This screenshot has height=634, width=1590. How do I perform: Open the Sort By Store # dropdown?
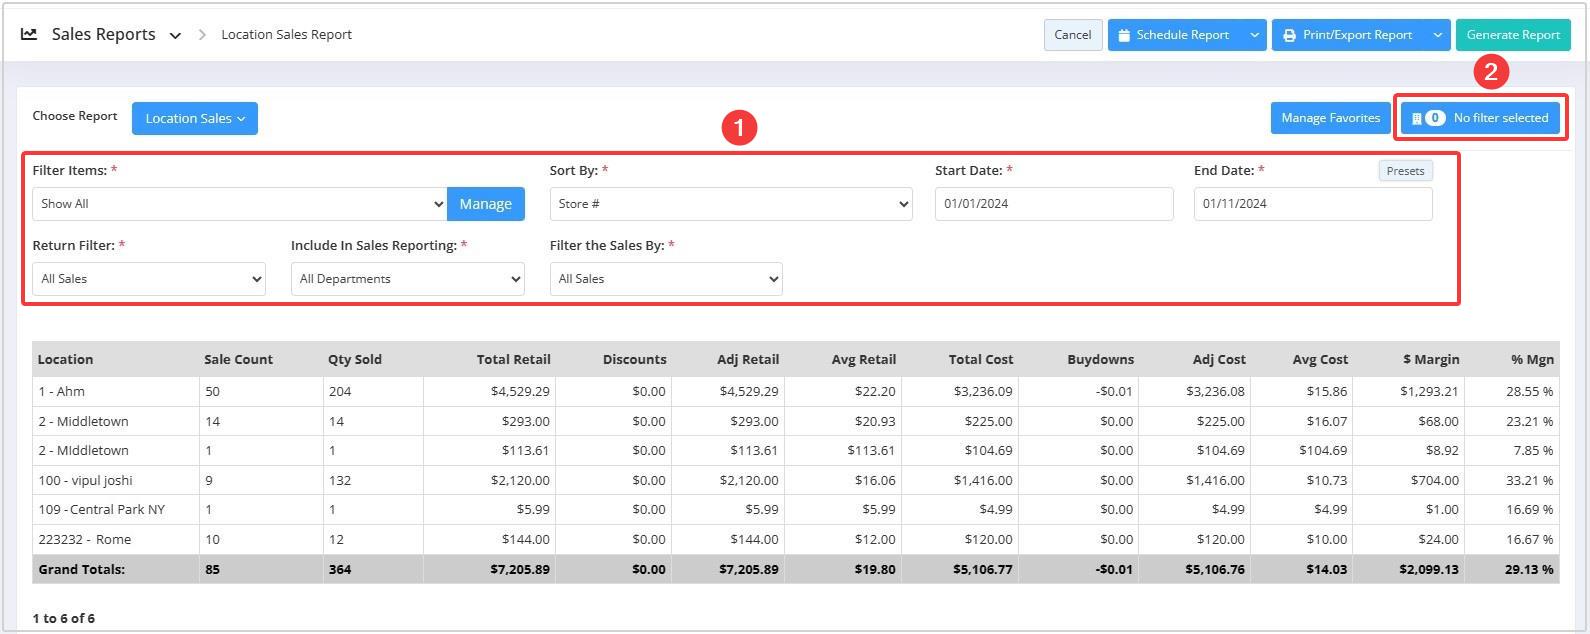pos(731,204)
